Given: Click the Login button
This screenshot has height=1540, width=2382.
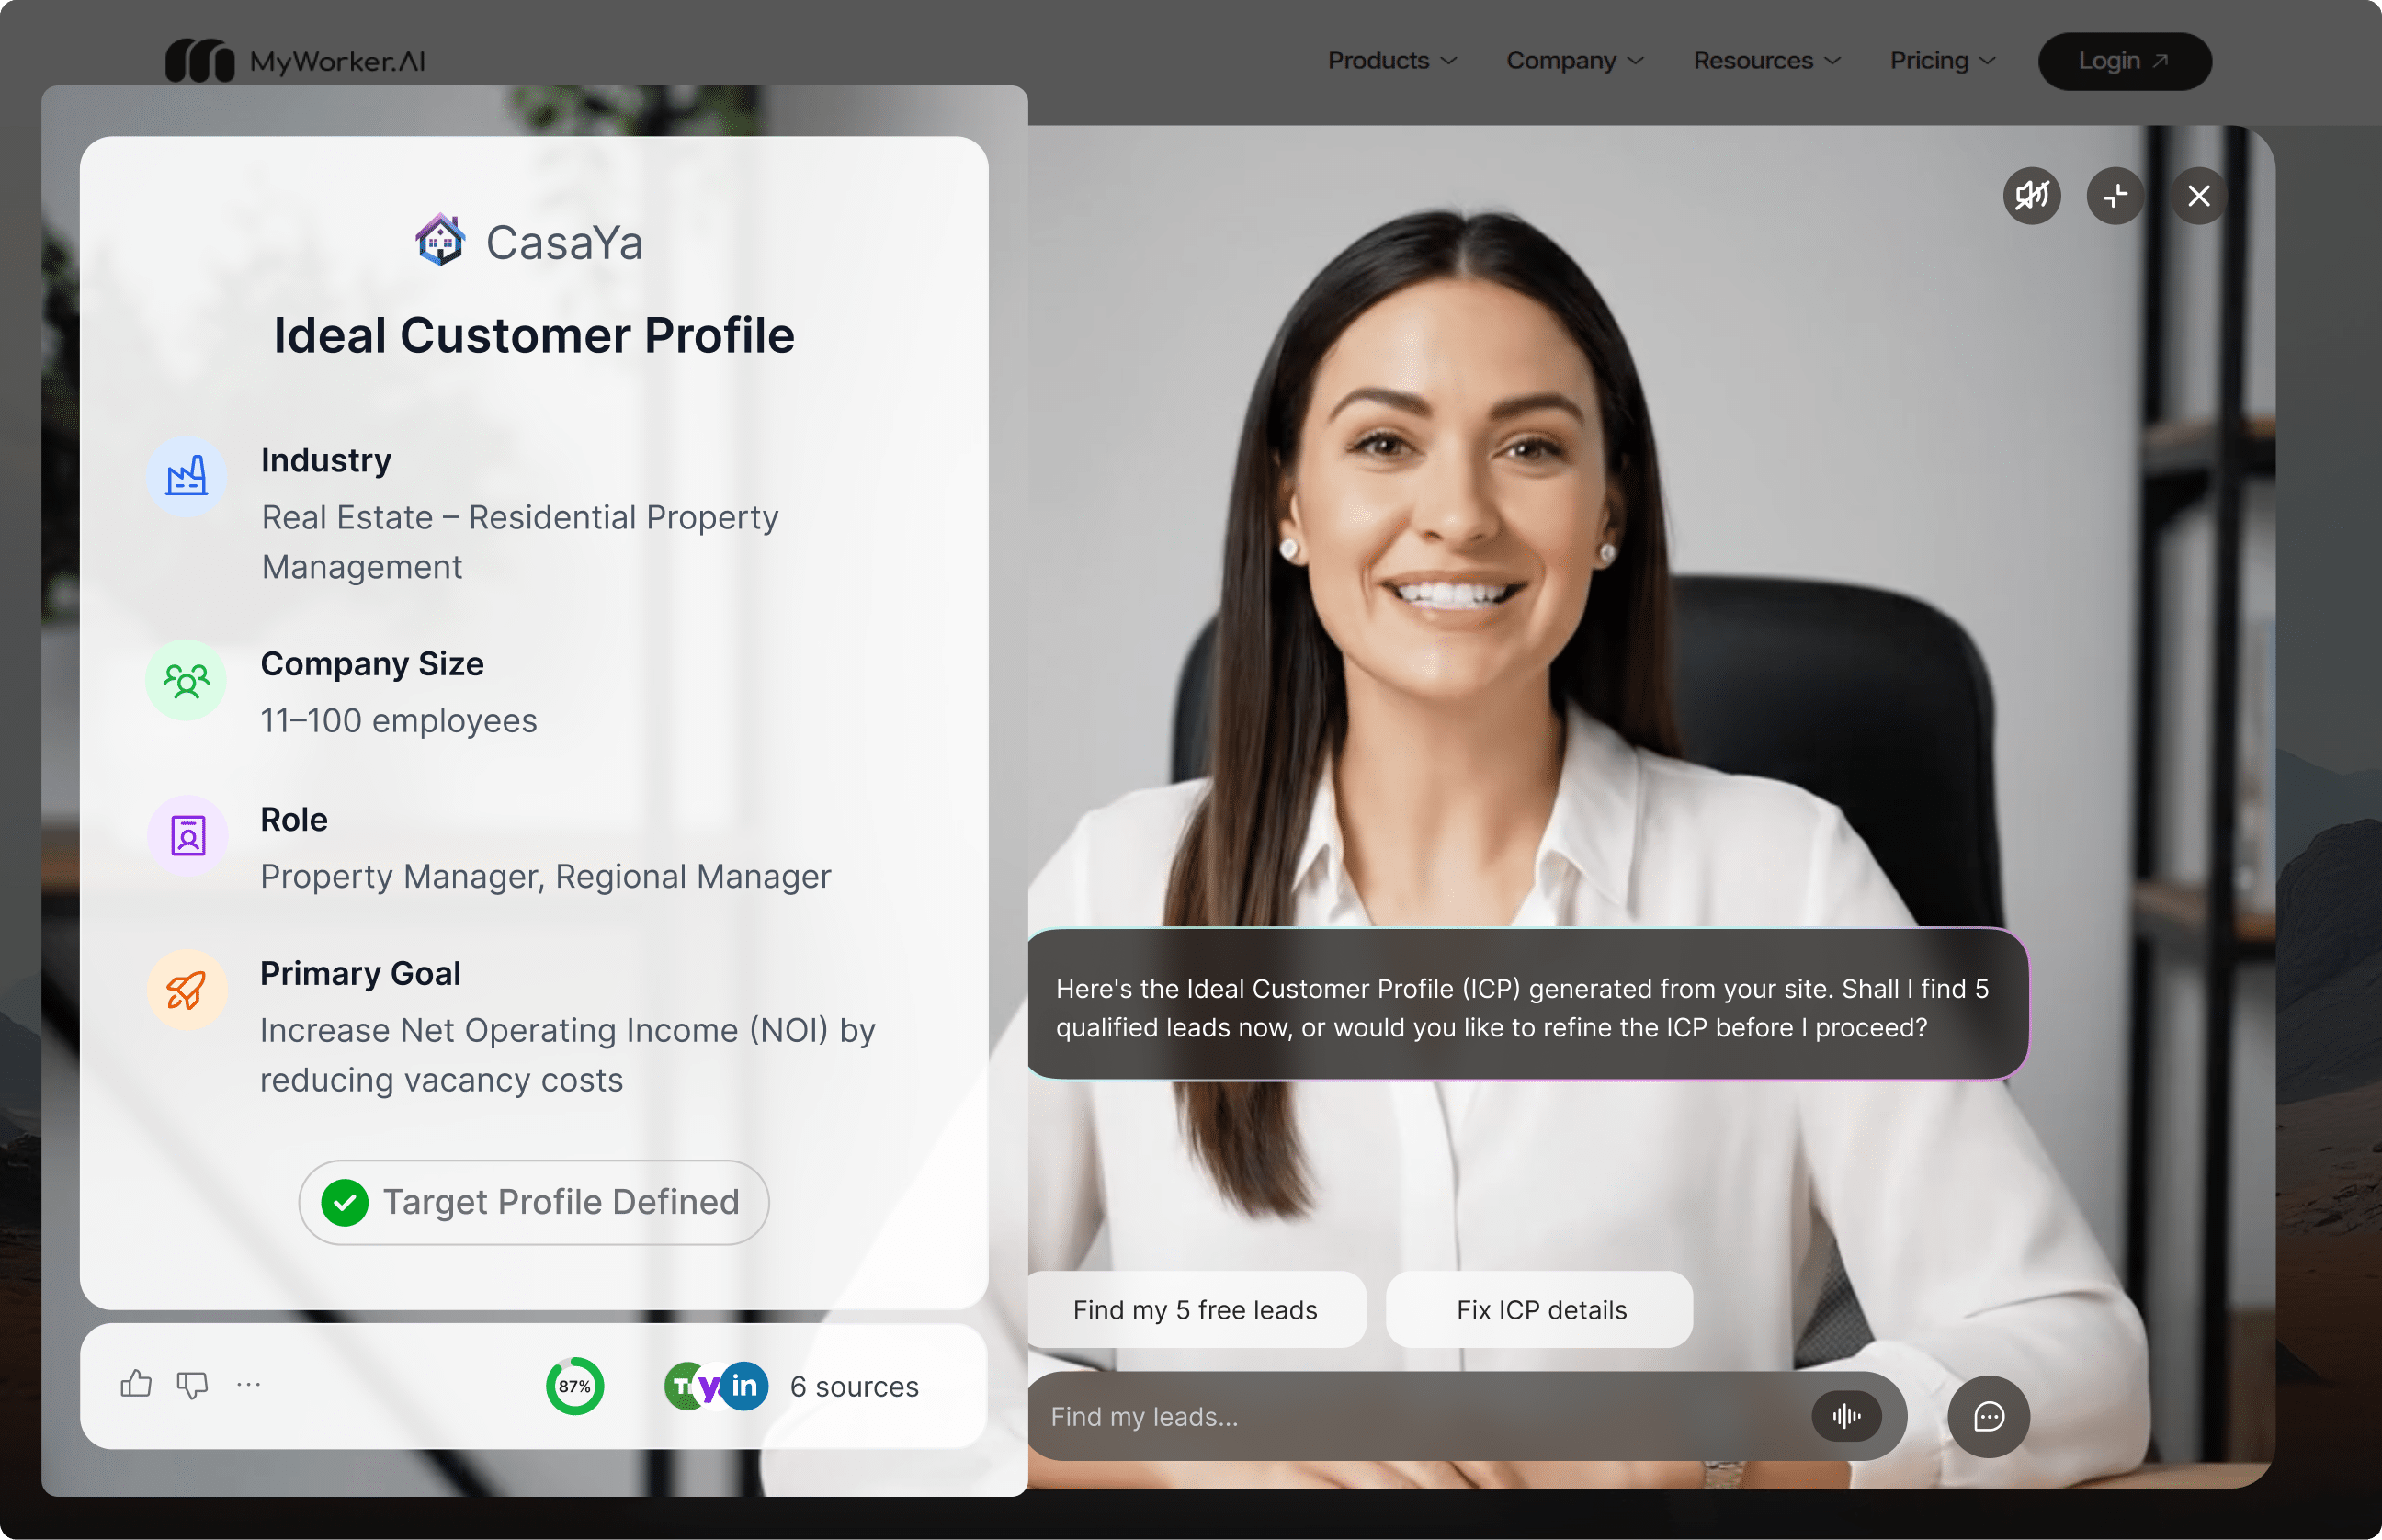Looking at the screenshot, I should pyautogui.click(x=2124, y=61).
